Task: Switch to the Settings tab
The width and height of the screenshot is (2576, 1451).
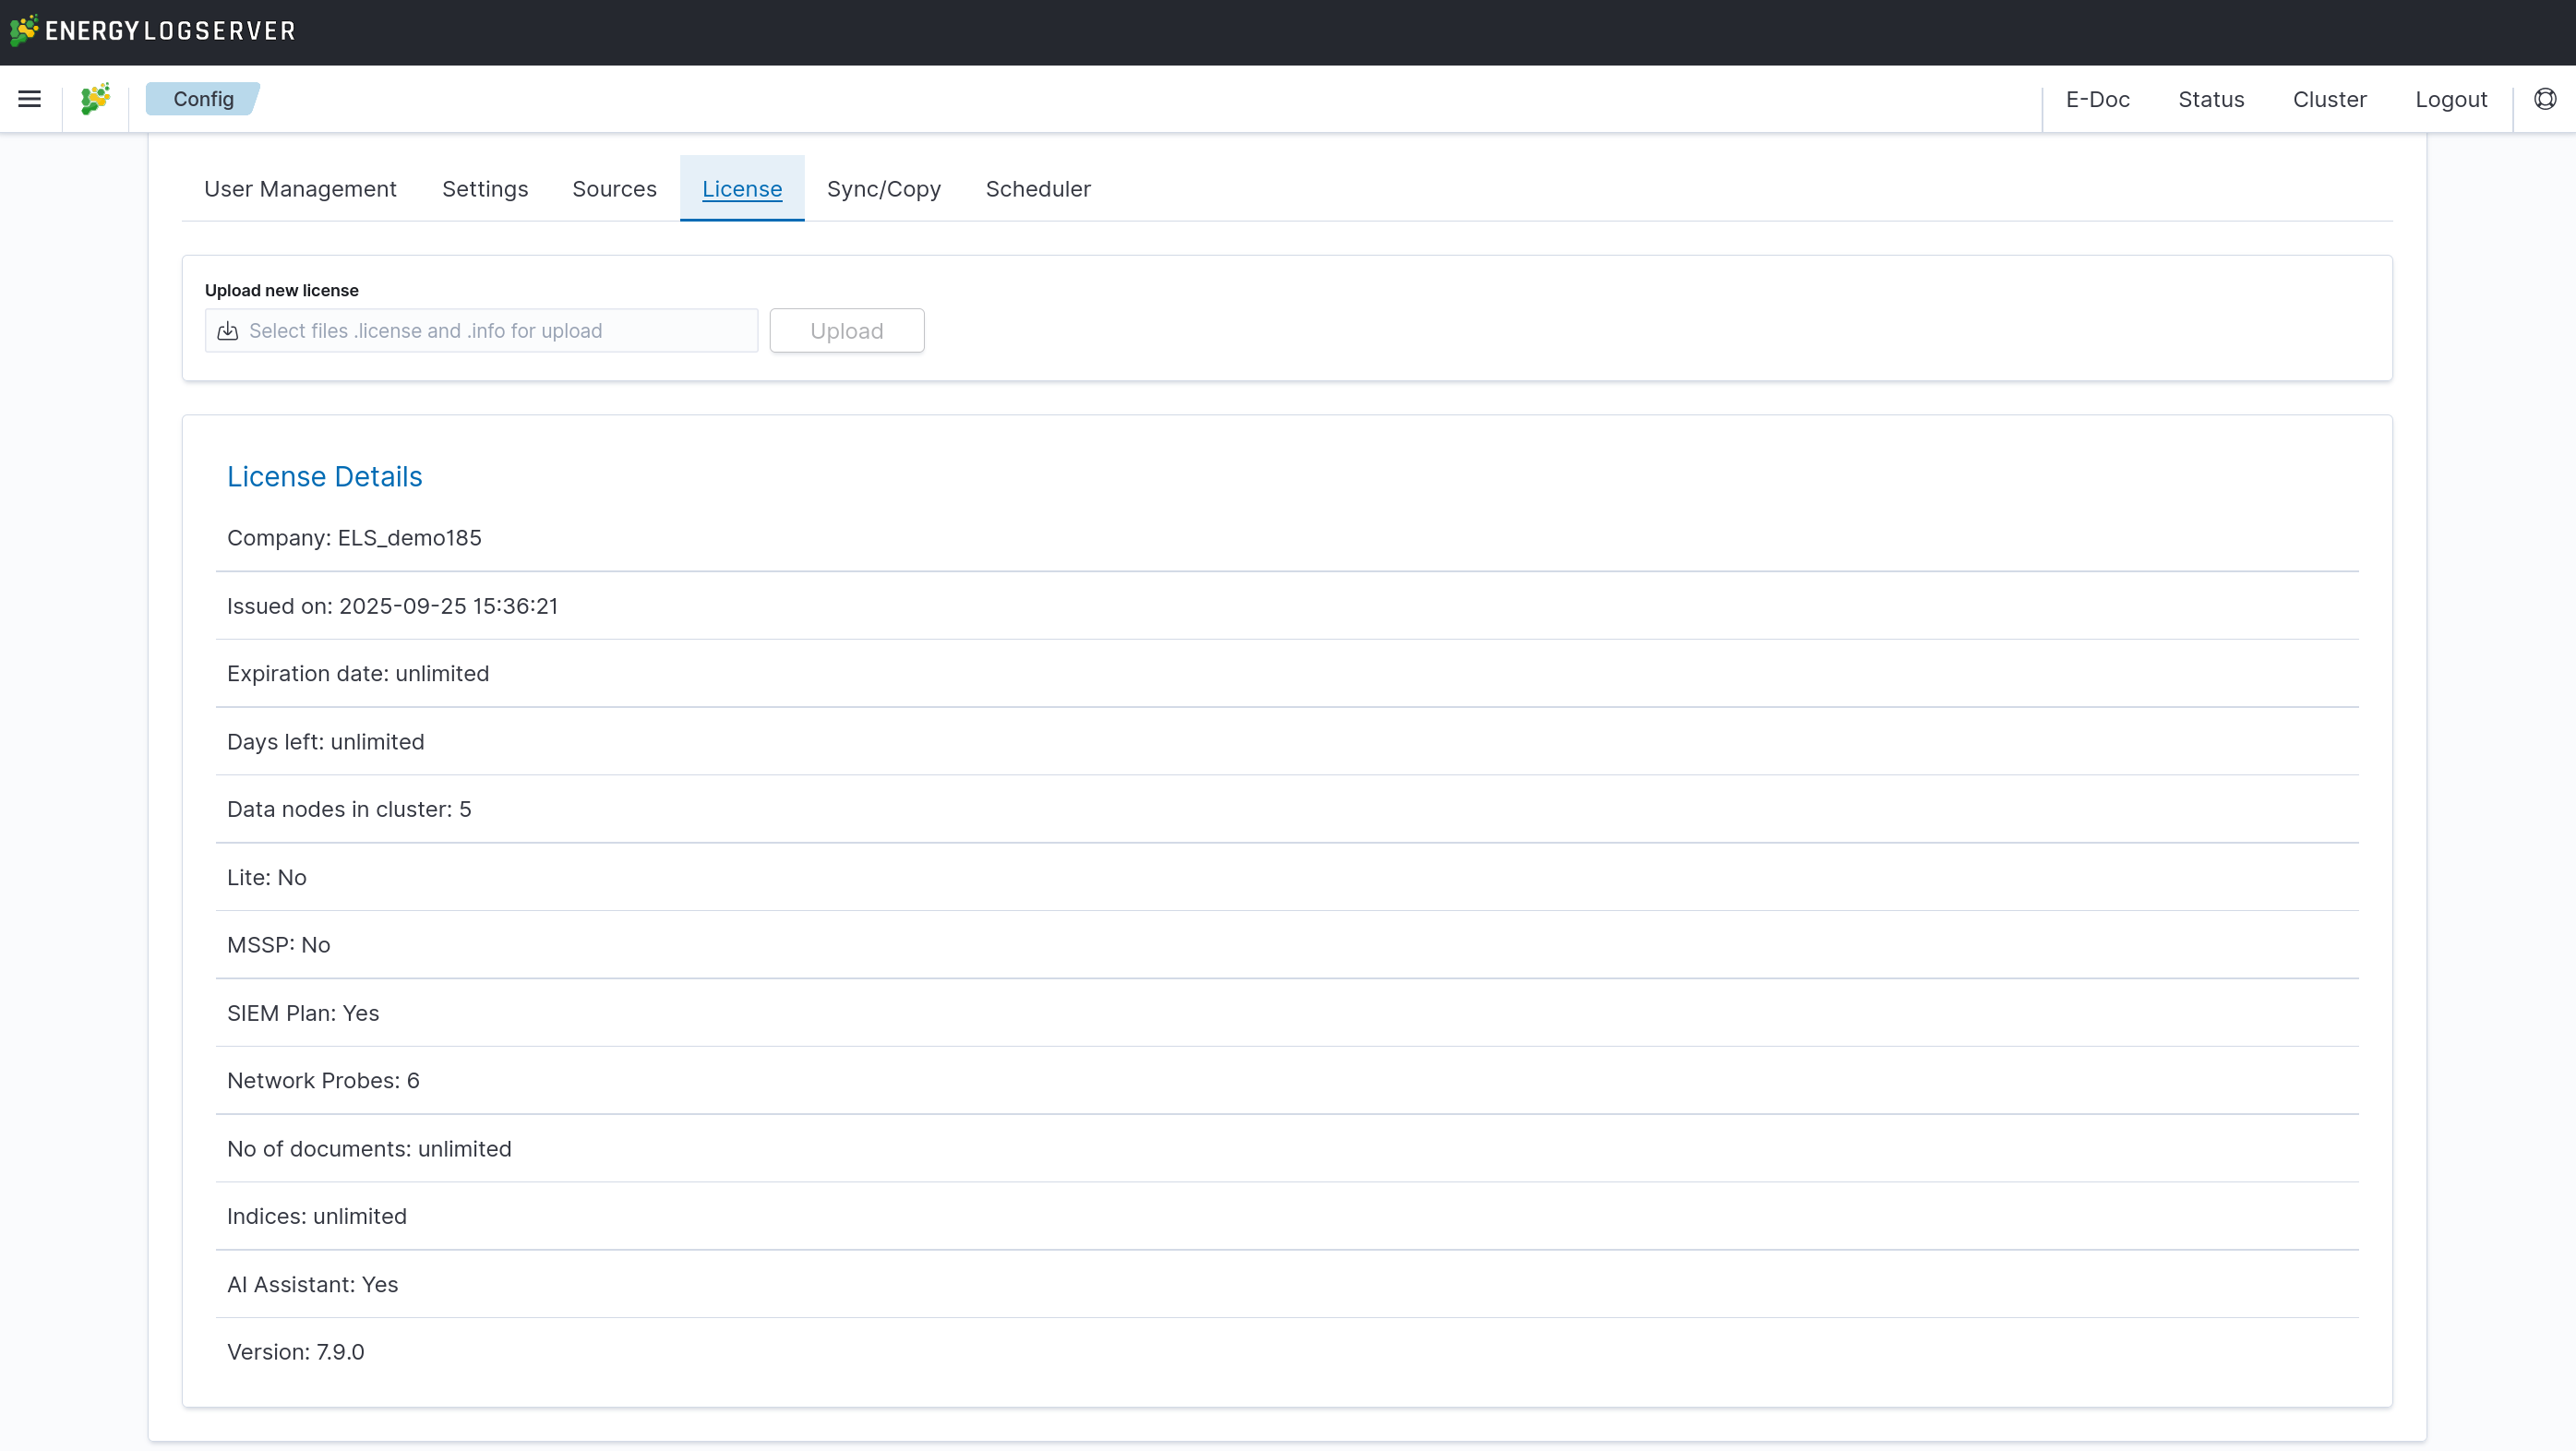Action: tap(485, 189)
